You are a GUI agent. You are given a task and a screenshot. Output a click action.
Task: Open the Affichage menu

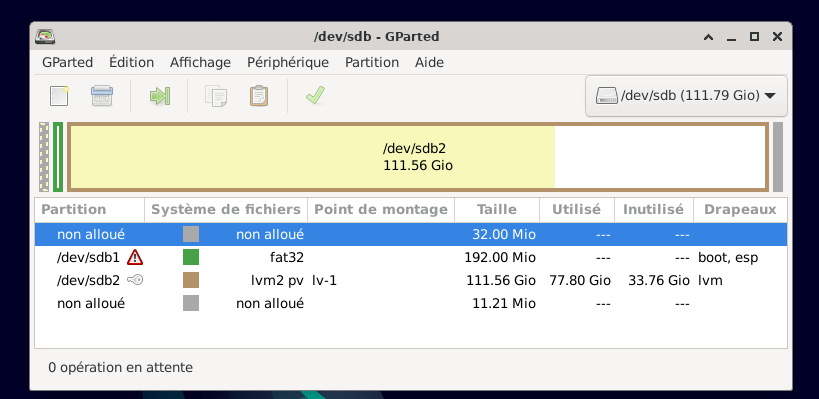pyautogui.click(x=201, y=63)
